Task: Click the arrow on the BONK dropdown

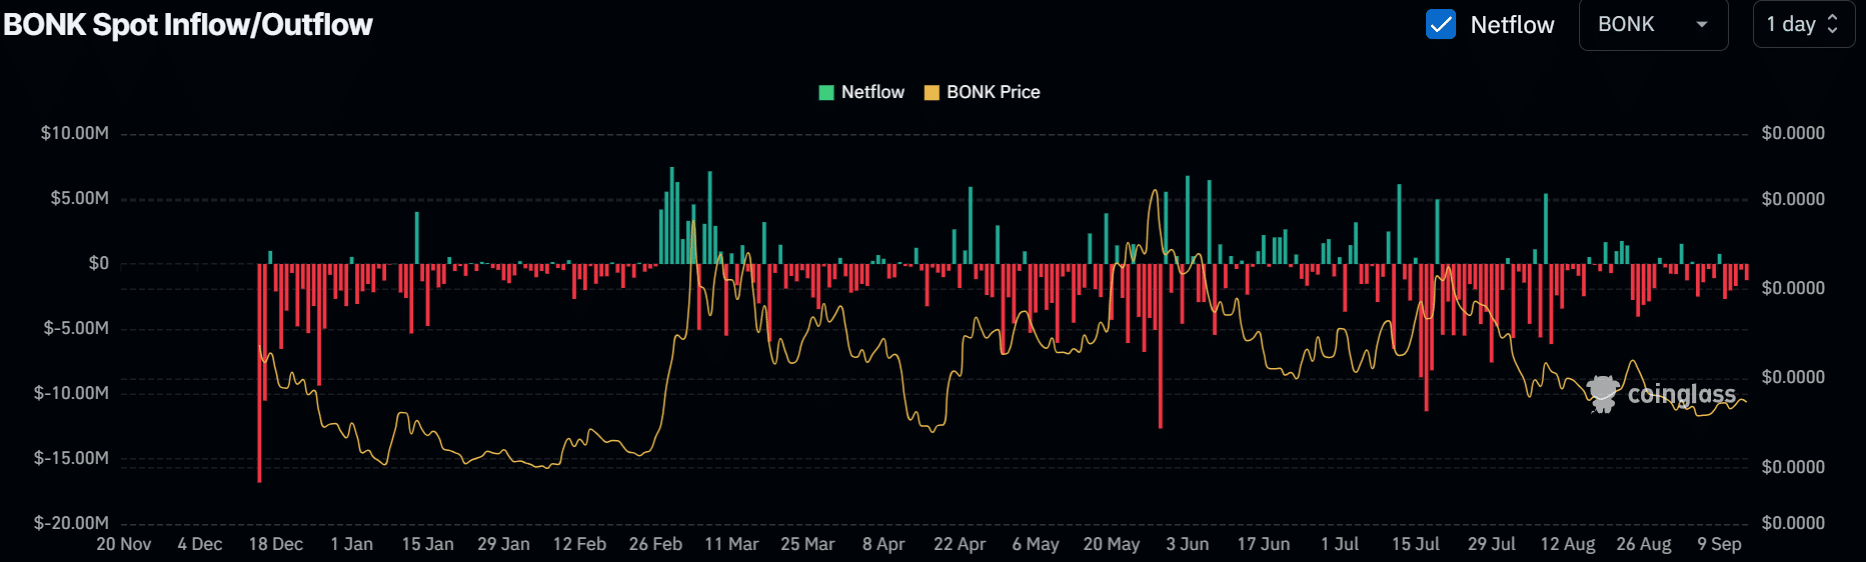Action: [x=1702, y=25]
